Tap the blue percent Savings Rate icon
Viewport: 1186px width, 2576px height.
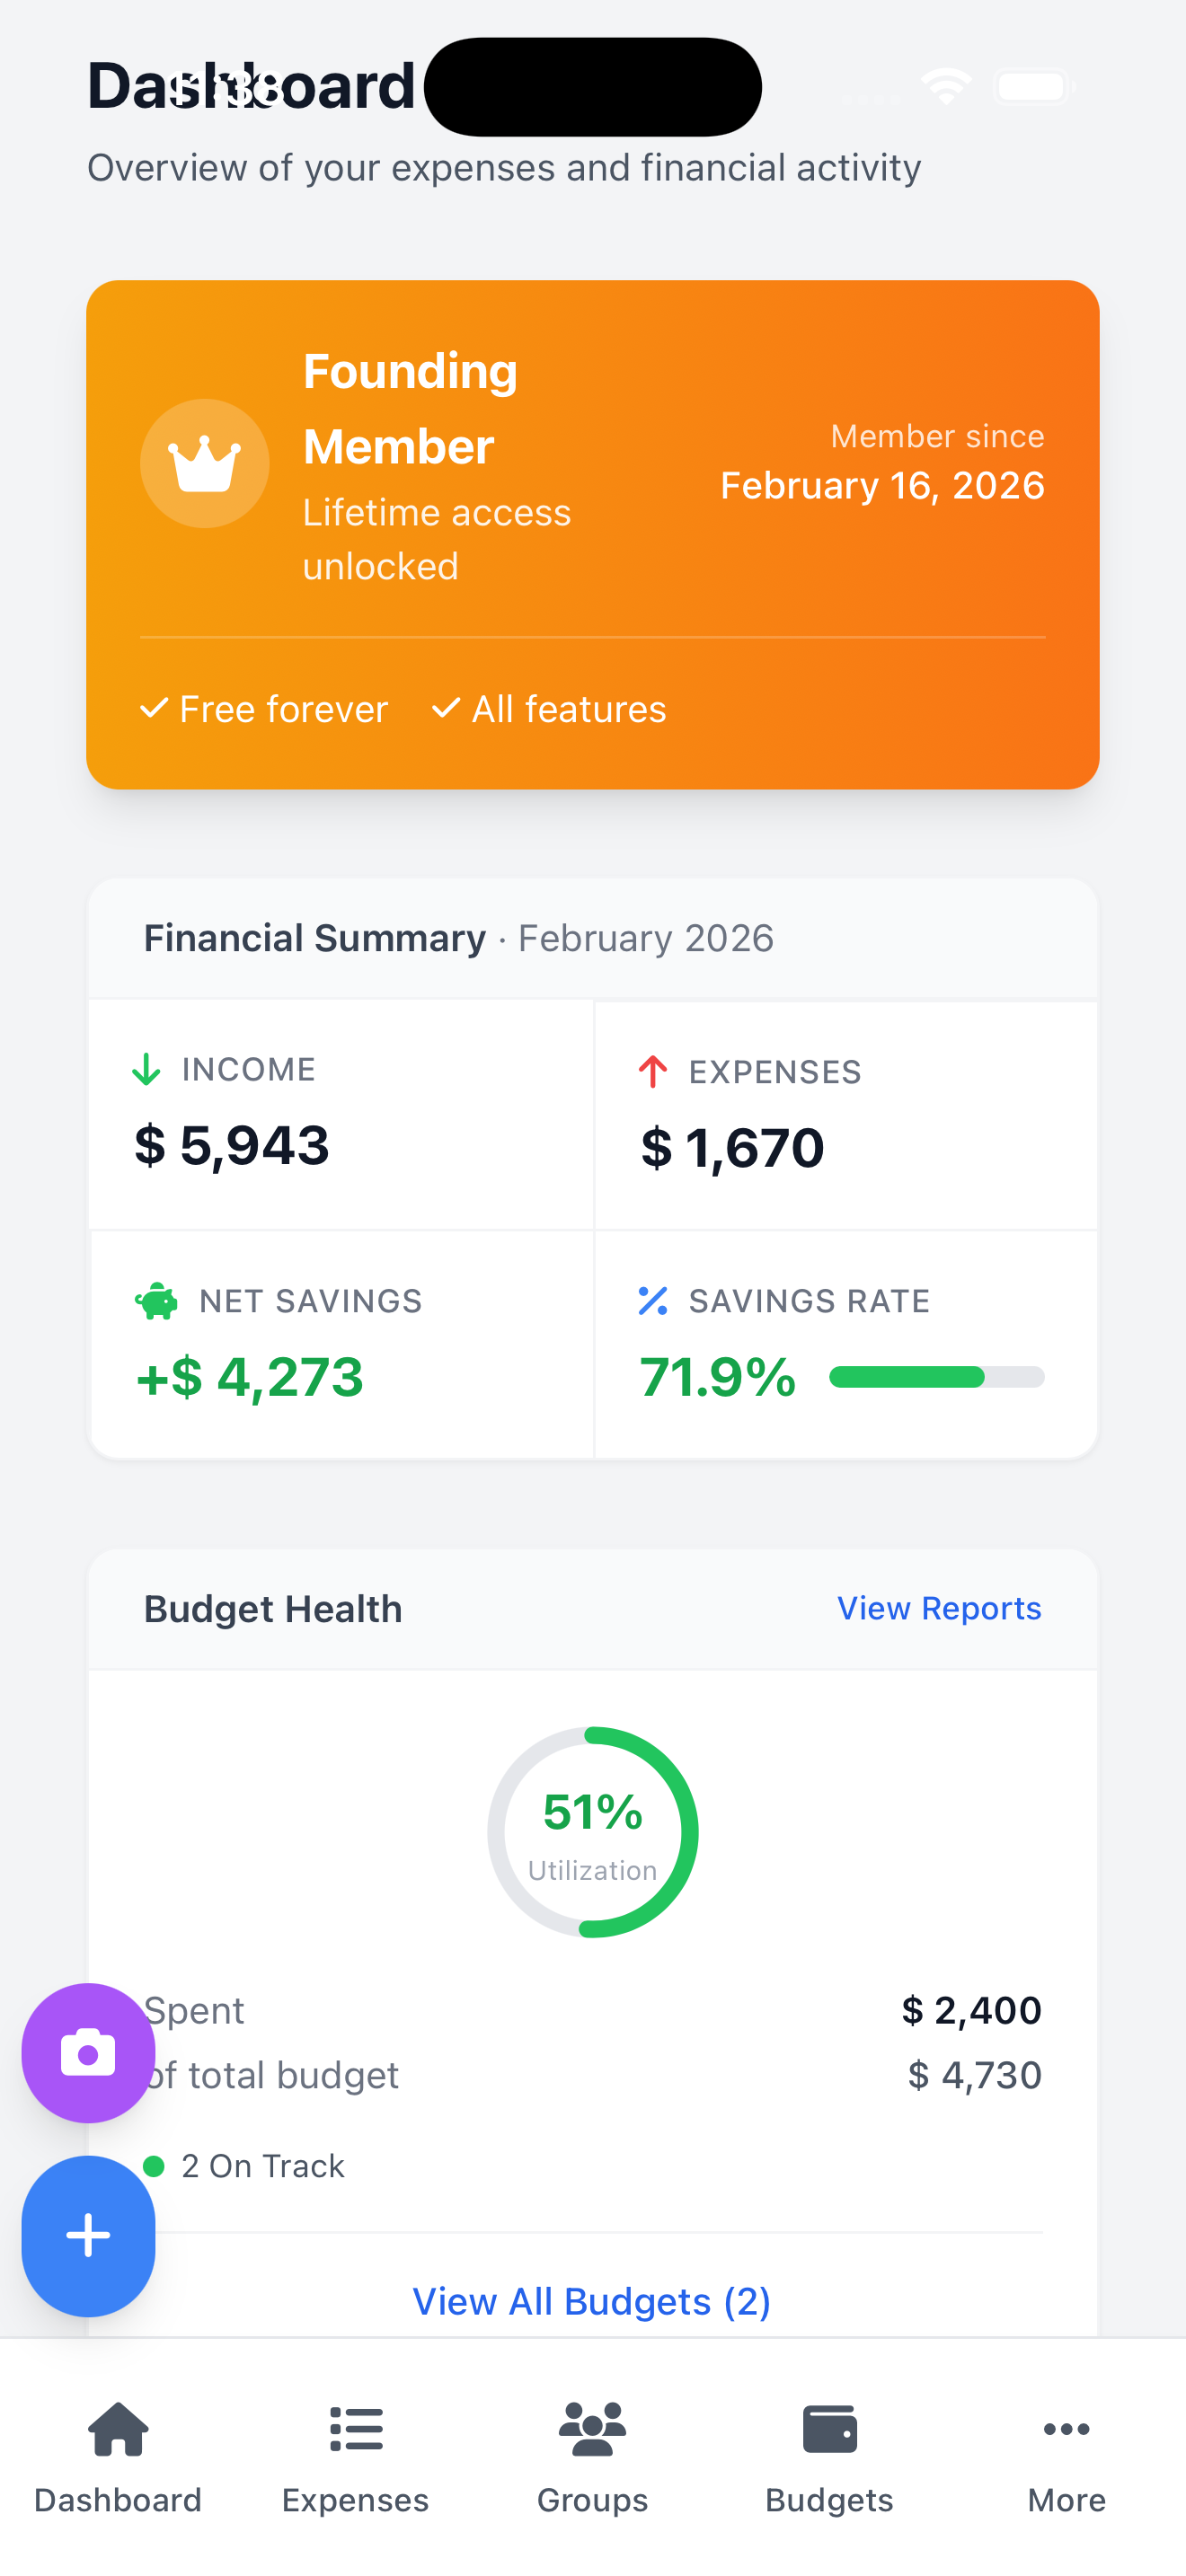point(653,1301)
